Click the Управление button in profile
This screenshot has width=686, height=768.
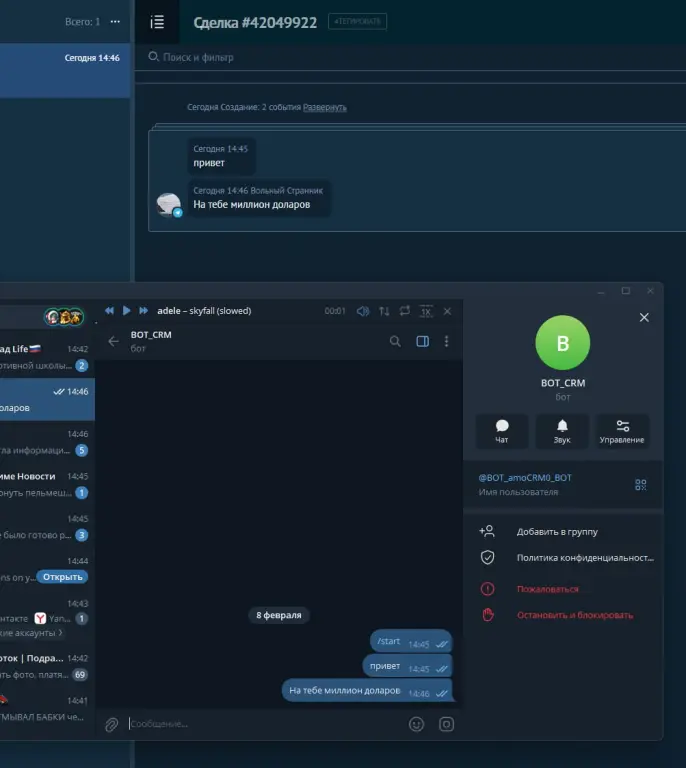click(x=622, y=431)
